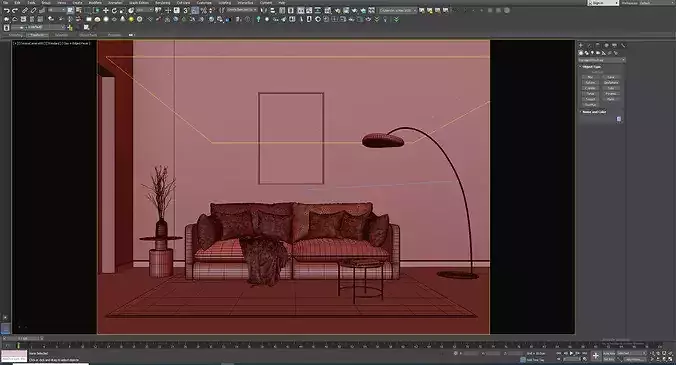Click the Undo arrow icon

[x=6, y=10]
